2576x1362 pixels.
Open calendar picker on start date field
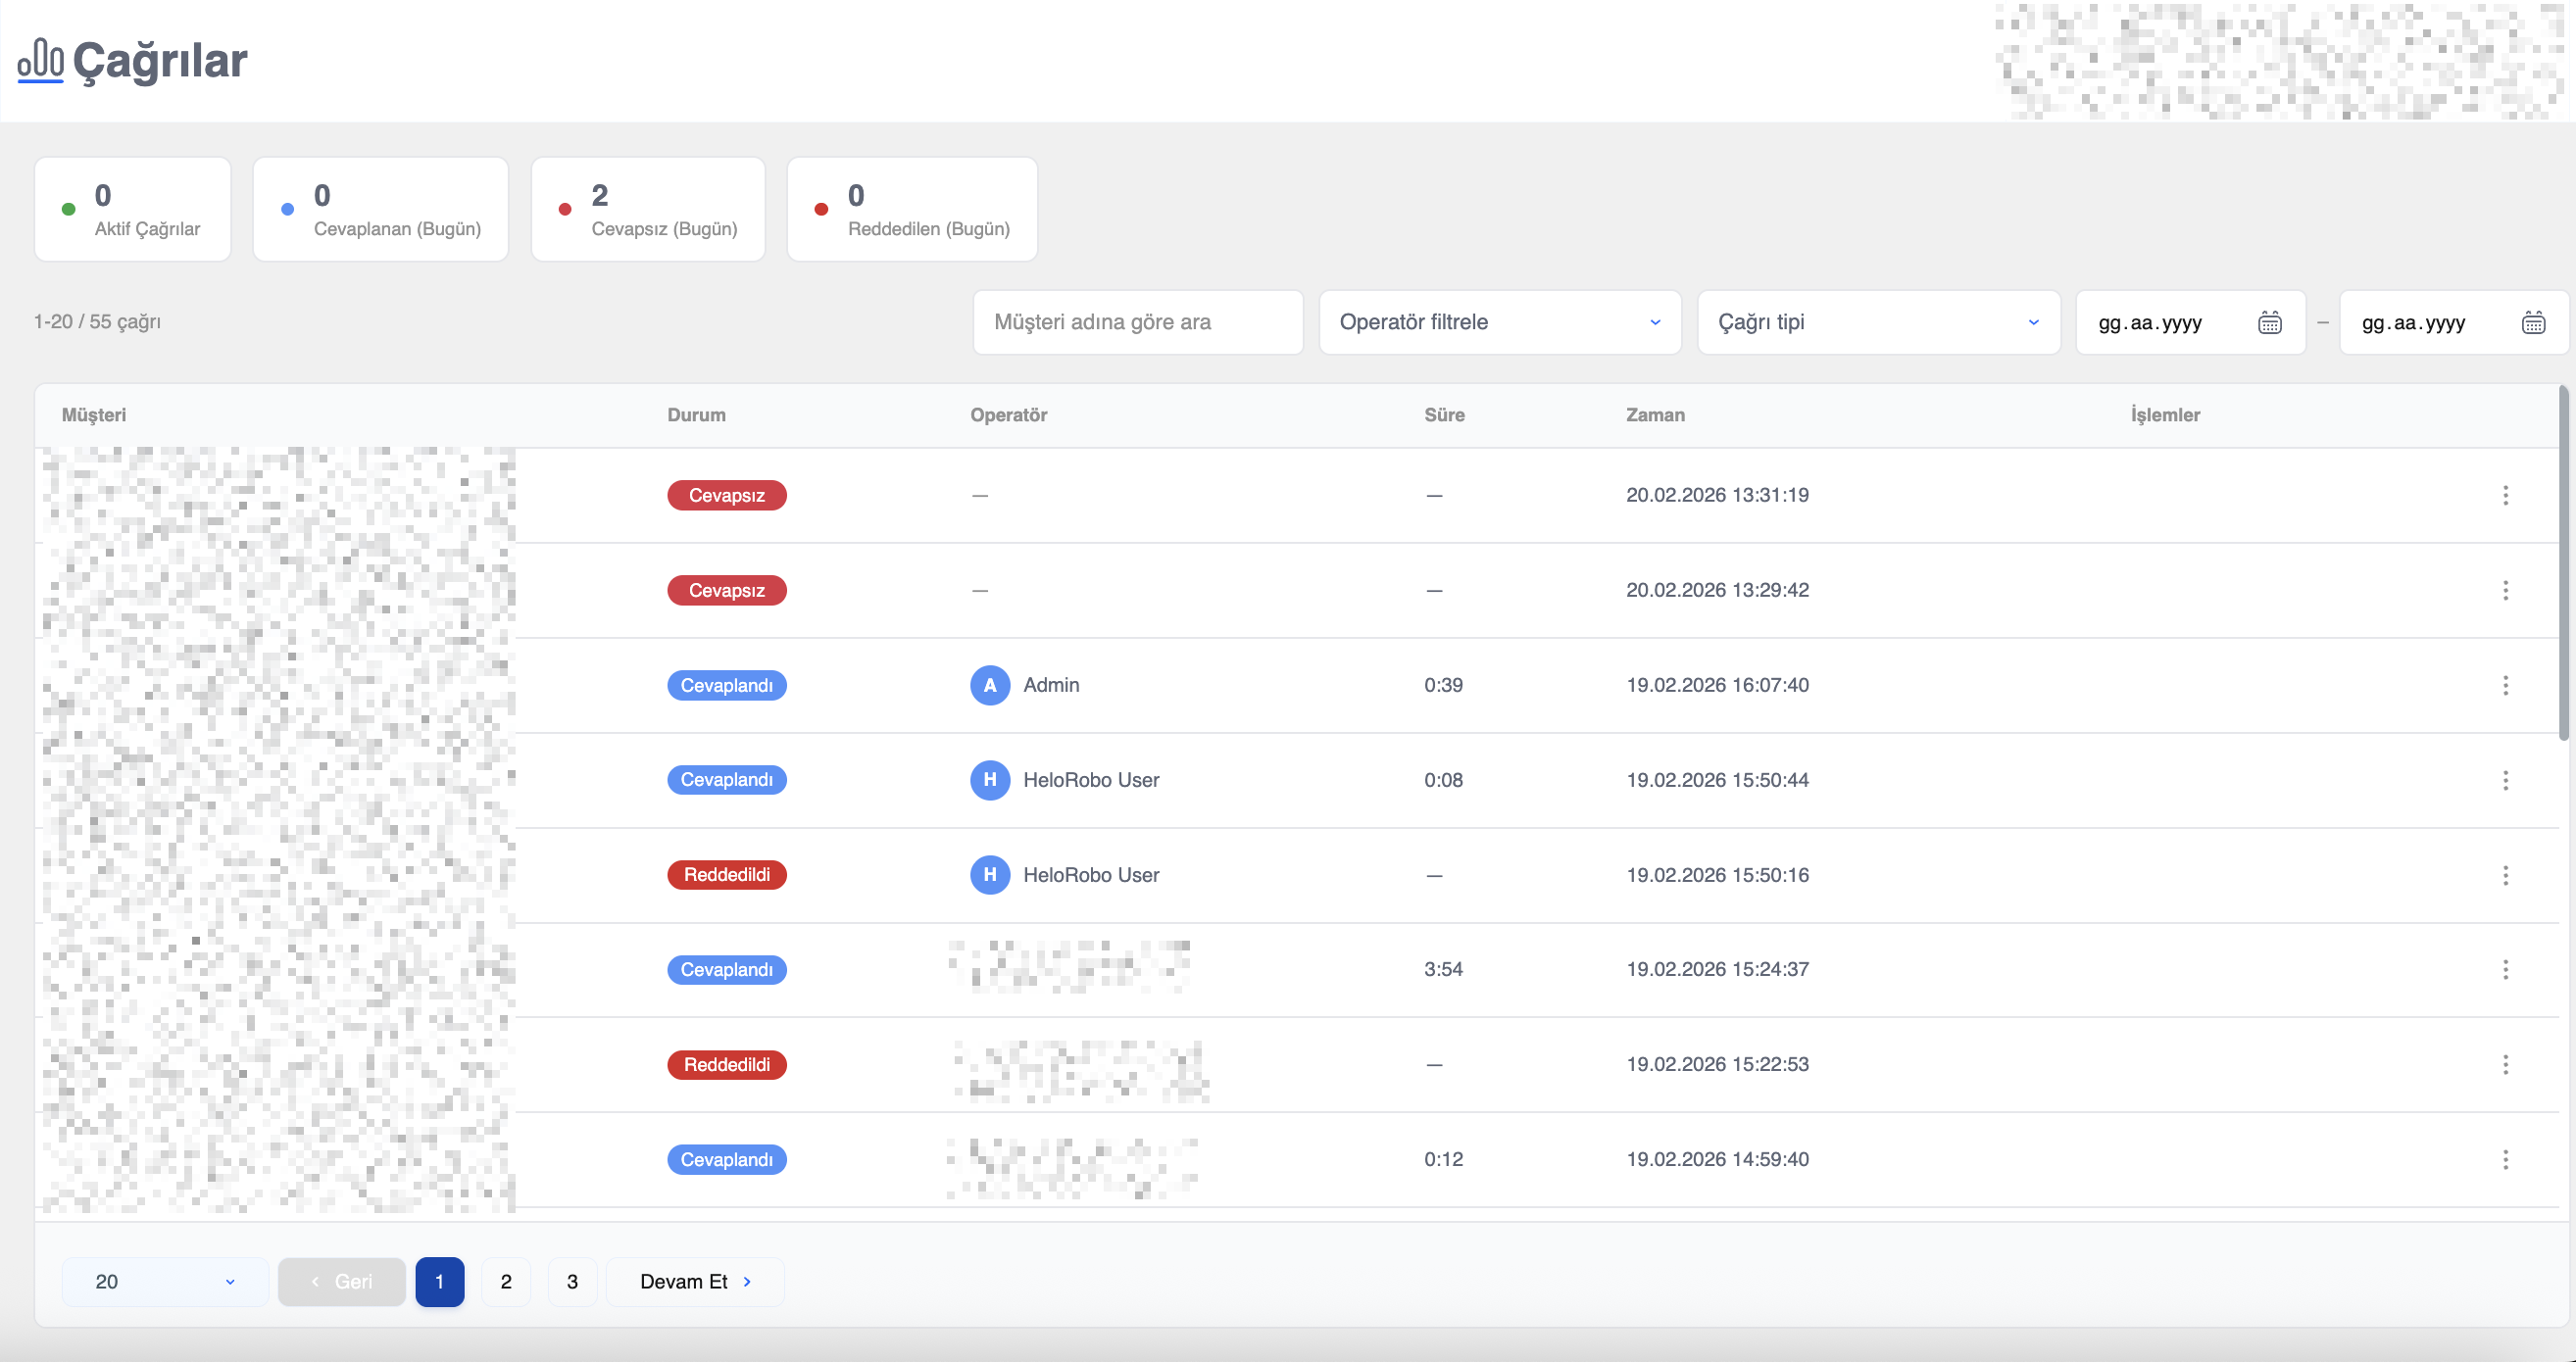click(2269, 322)
